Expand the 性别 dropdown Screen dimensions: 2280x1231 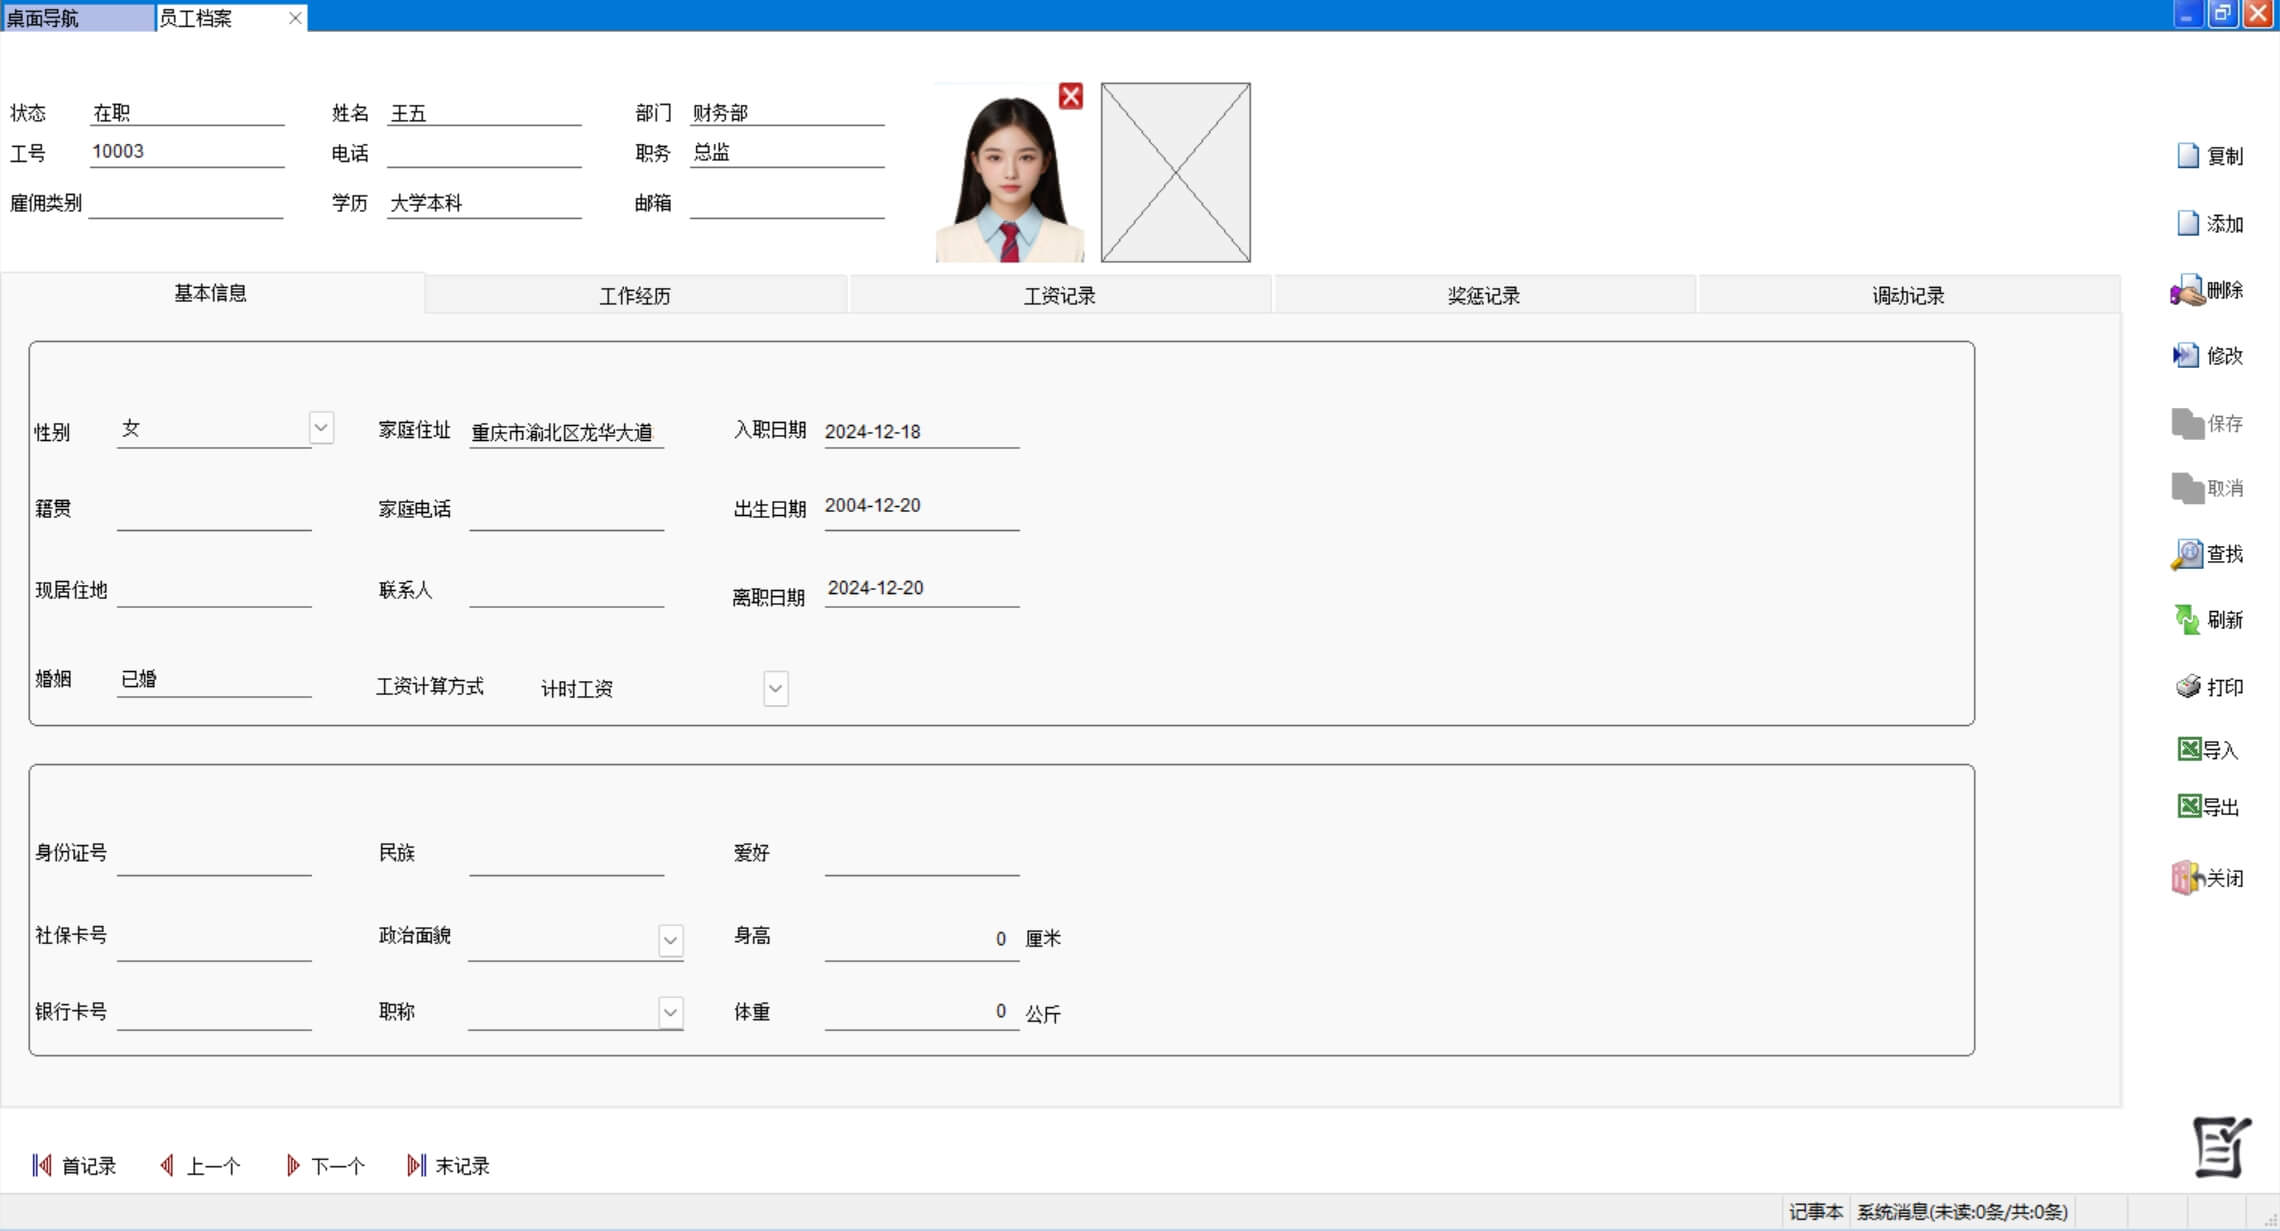click(321, 428)
